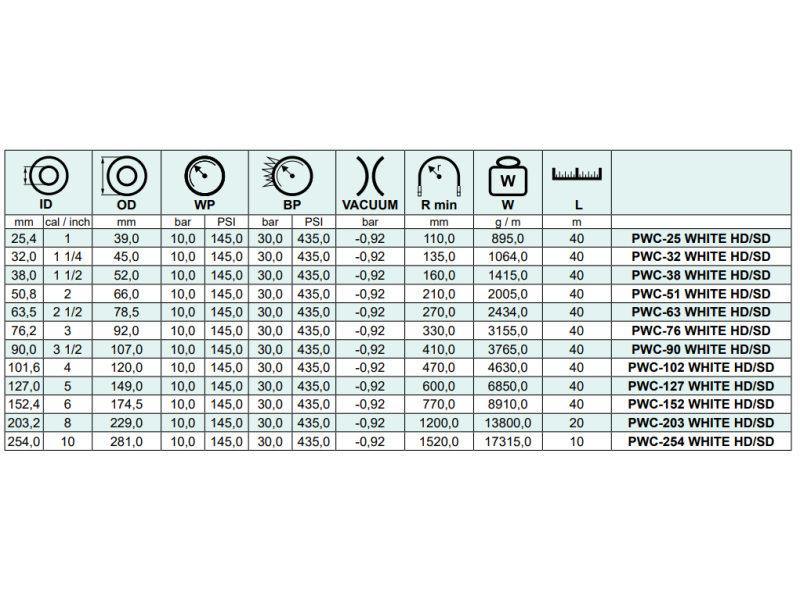Viewport: 800px width, 600px height.
Task: Select the working pressure WP gauge icon
Action: tap(204, 177)
